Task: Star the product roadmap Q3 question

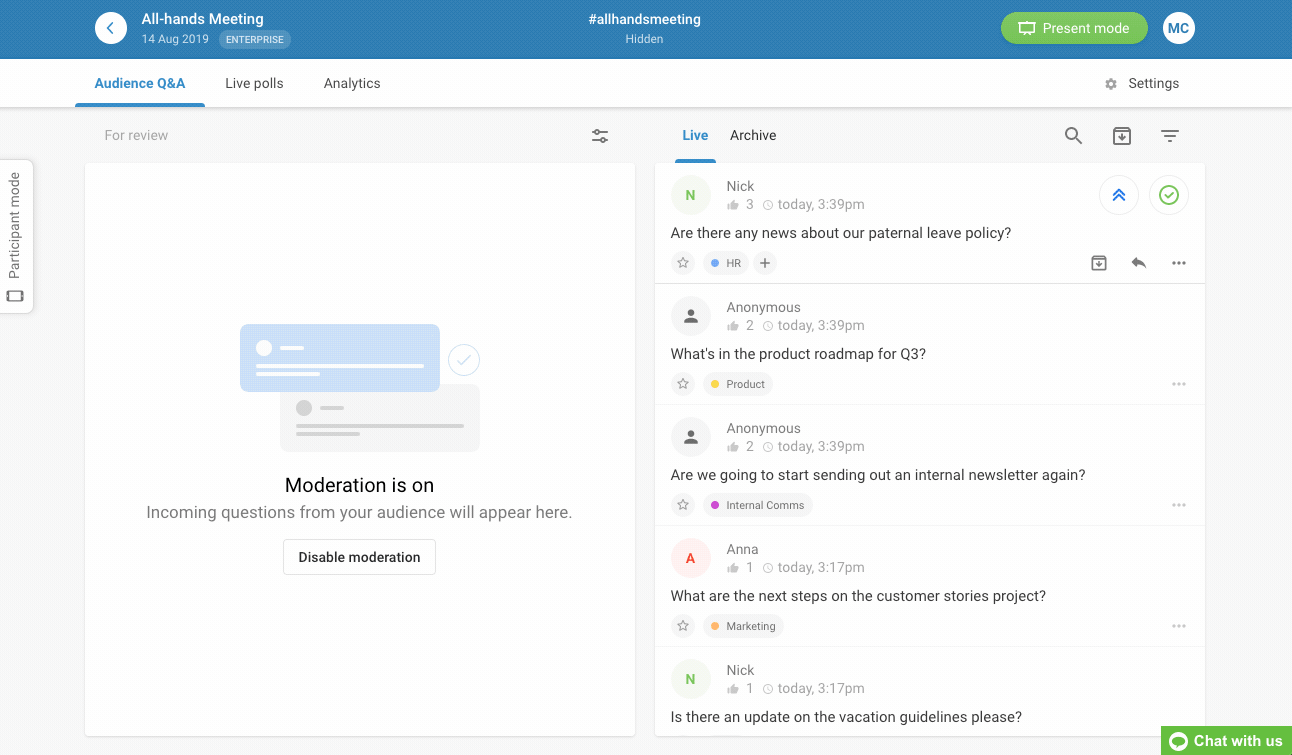Action: [x=683, y=384]
